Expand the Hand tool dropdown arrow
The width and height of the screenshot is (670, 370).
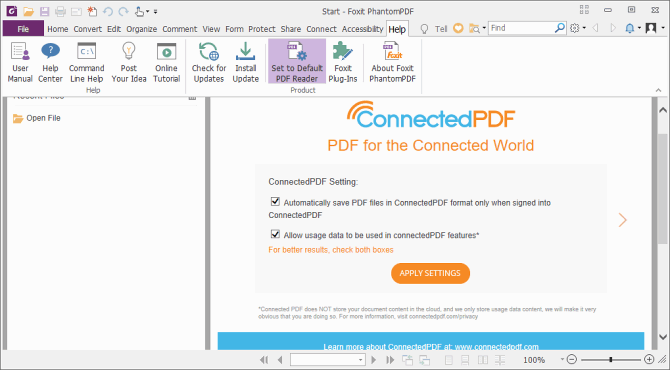coord(148,12)
